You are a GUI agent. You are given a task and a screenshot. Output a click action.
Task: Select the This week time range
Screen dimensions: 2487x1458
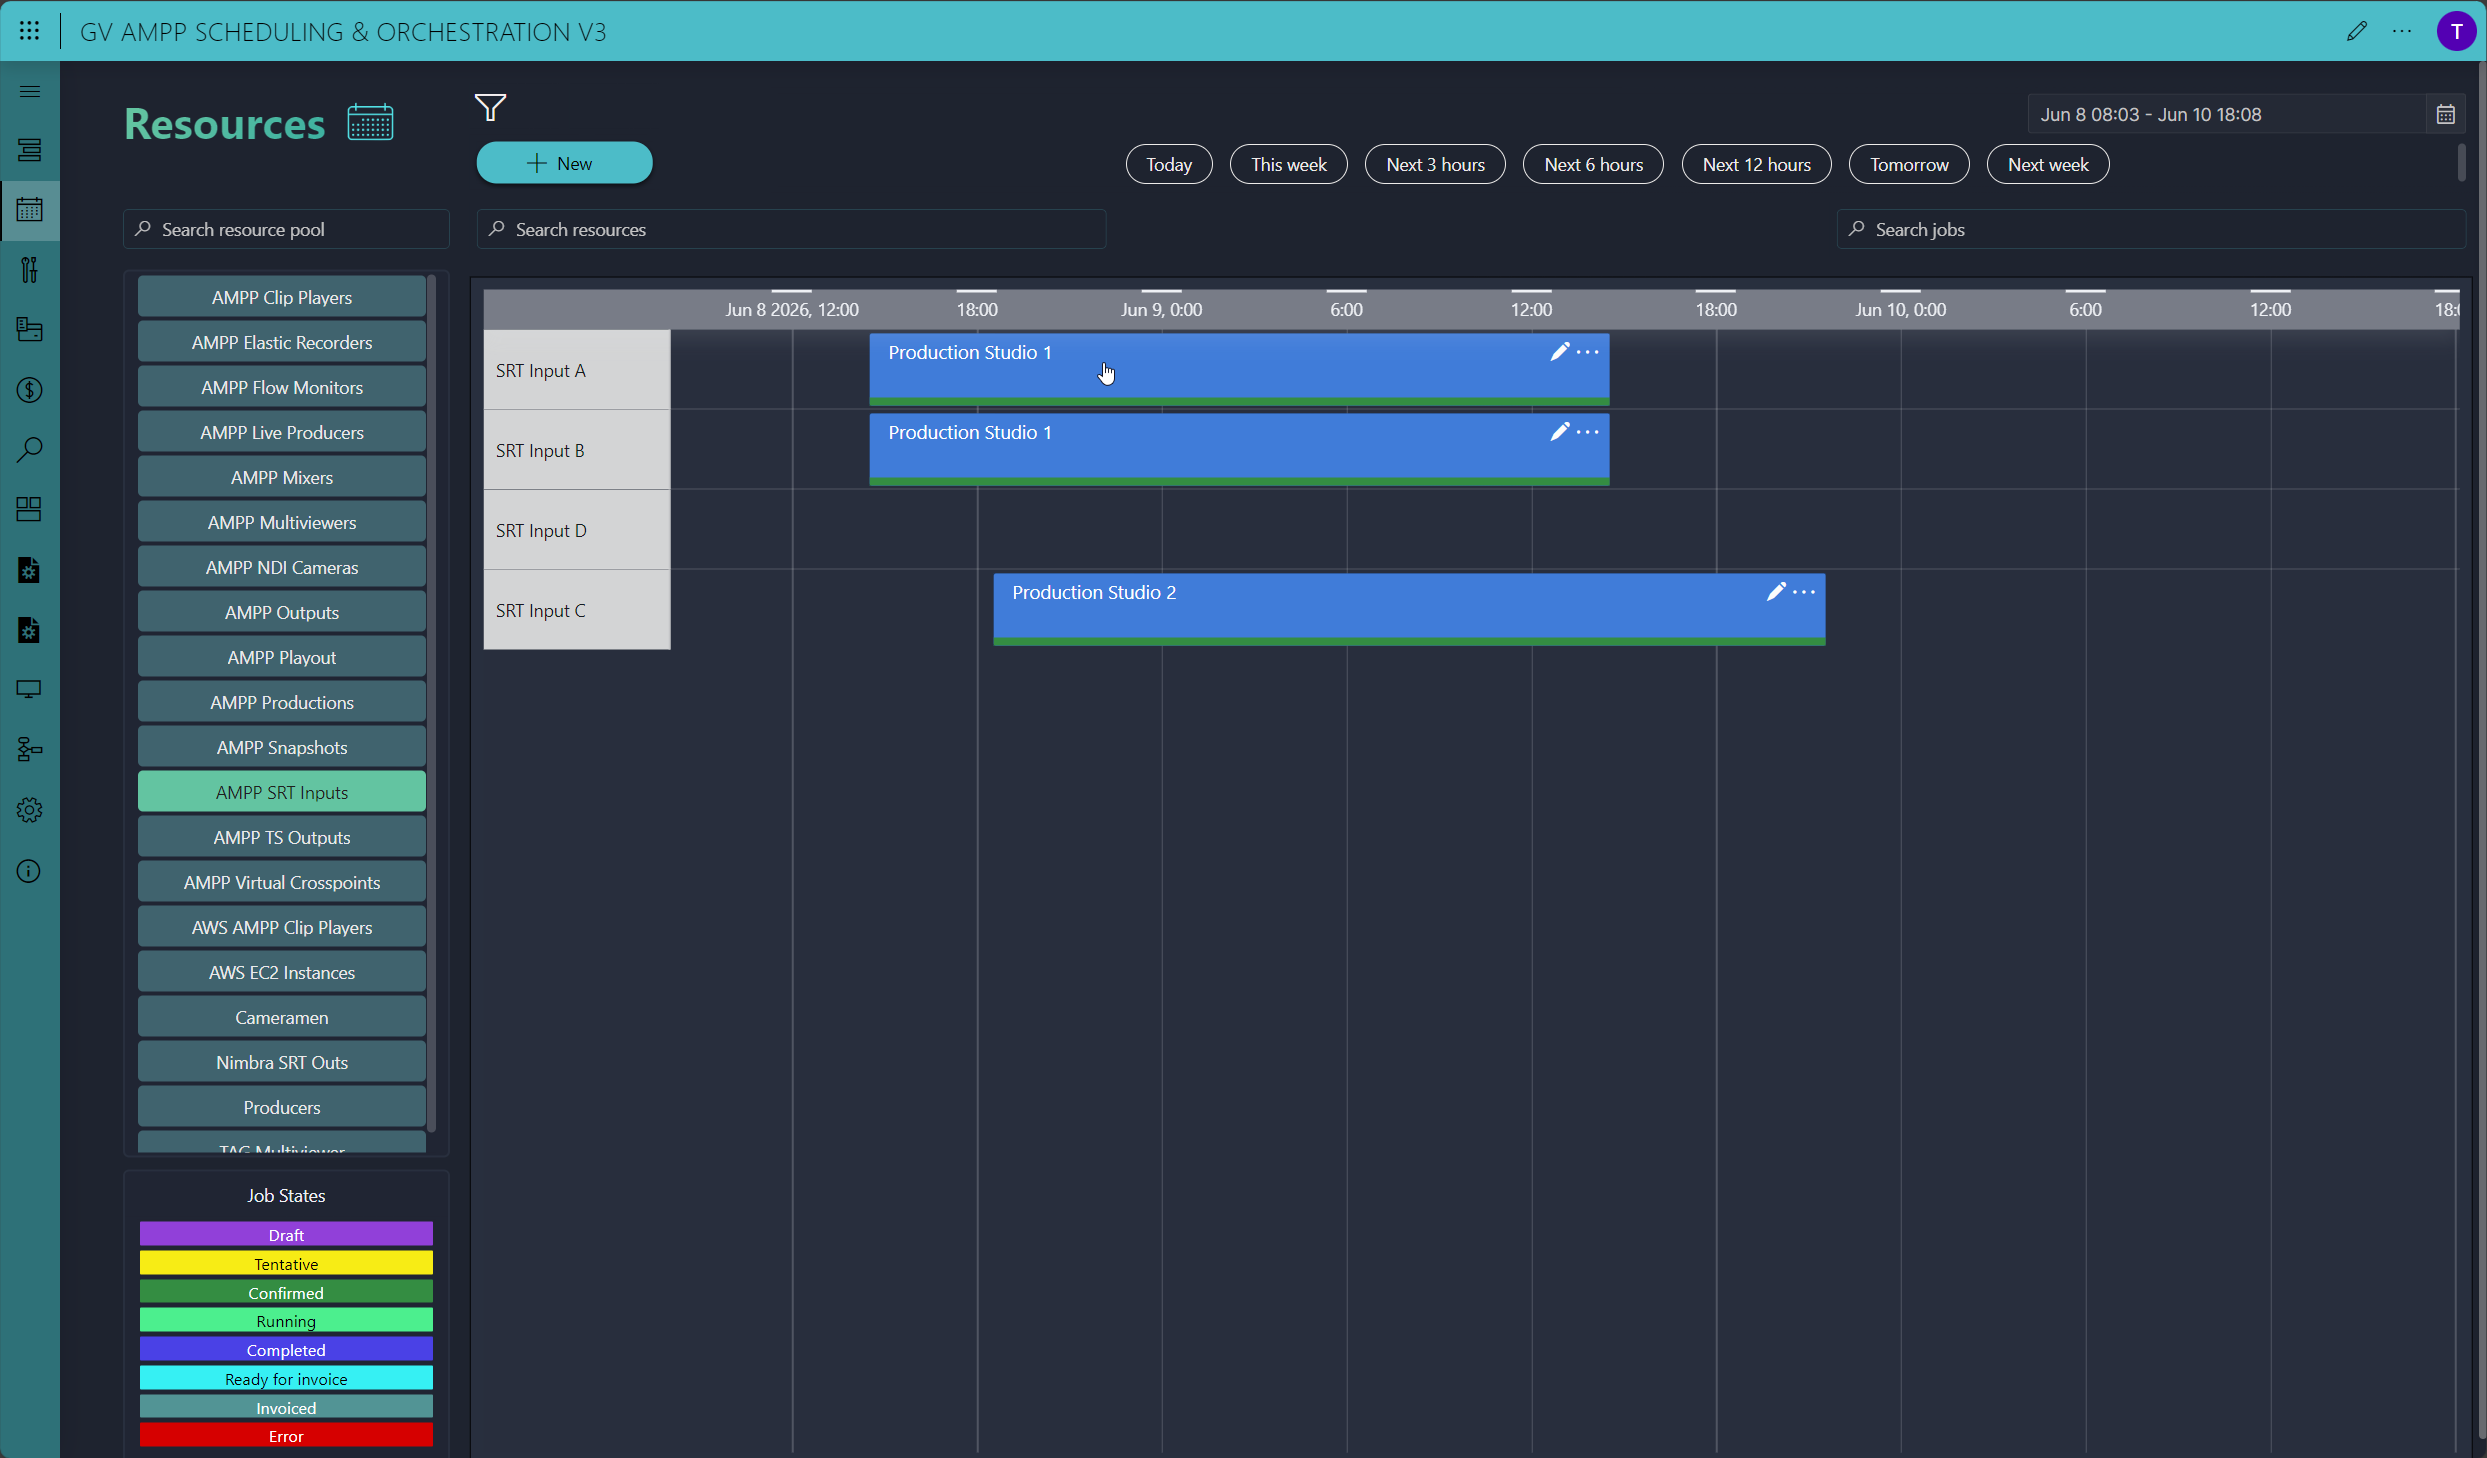coord(1288,165)
